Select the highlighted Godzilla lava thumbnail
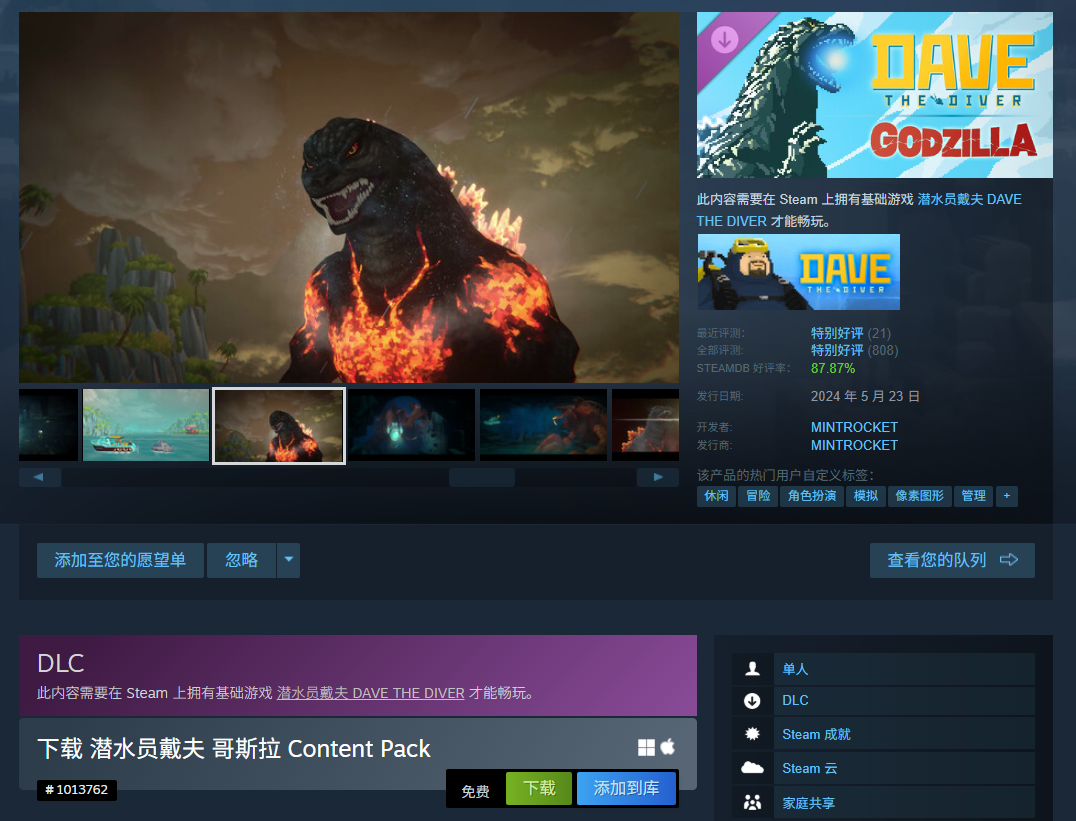Screen dimensions: 1076x821 [x=279, y=426]
